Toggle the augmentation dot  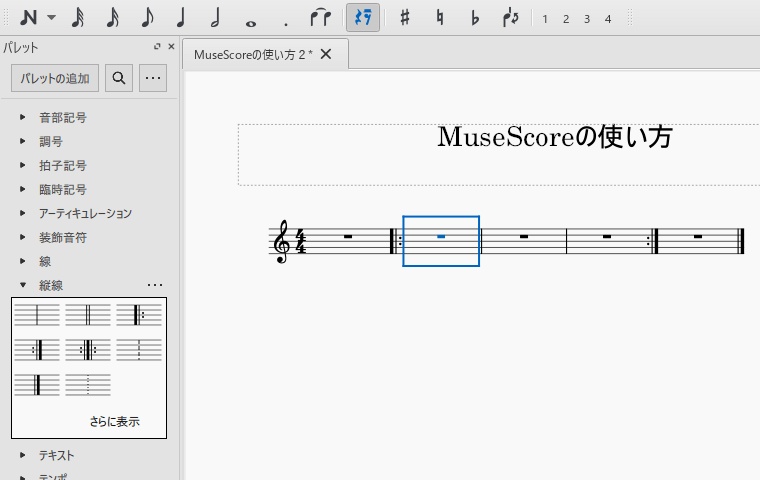pos(286,23)
